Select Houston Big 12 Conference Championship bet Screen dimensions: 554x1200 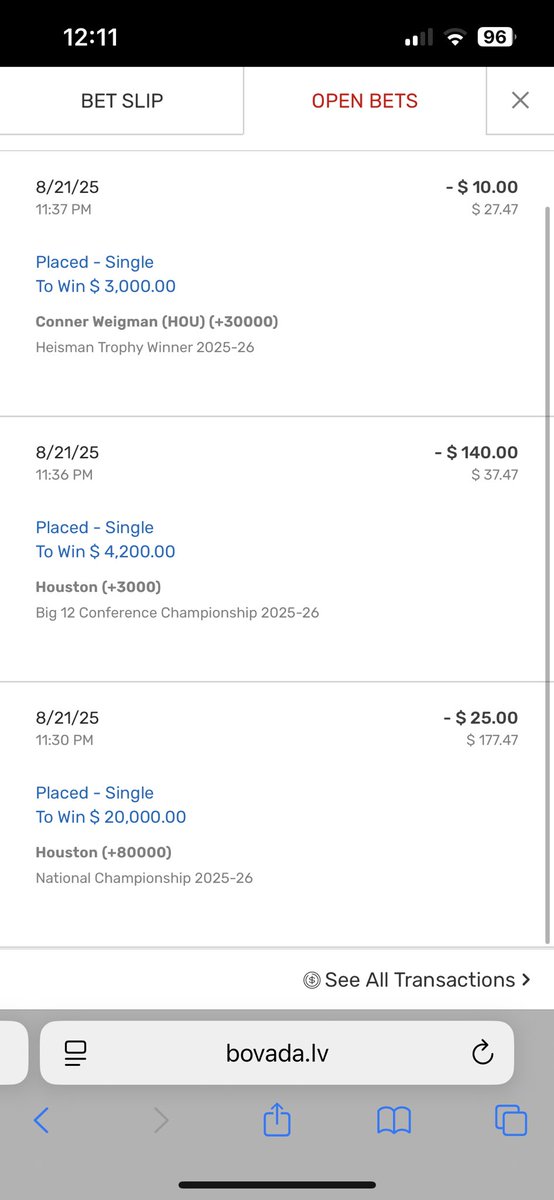pyautogui.click(x=275, y=549)
